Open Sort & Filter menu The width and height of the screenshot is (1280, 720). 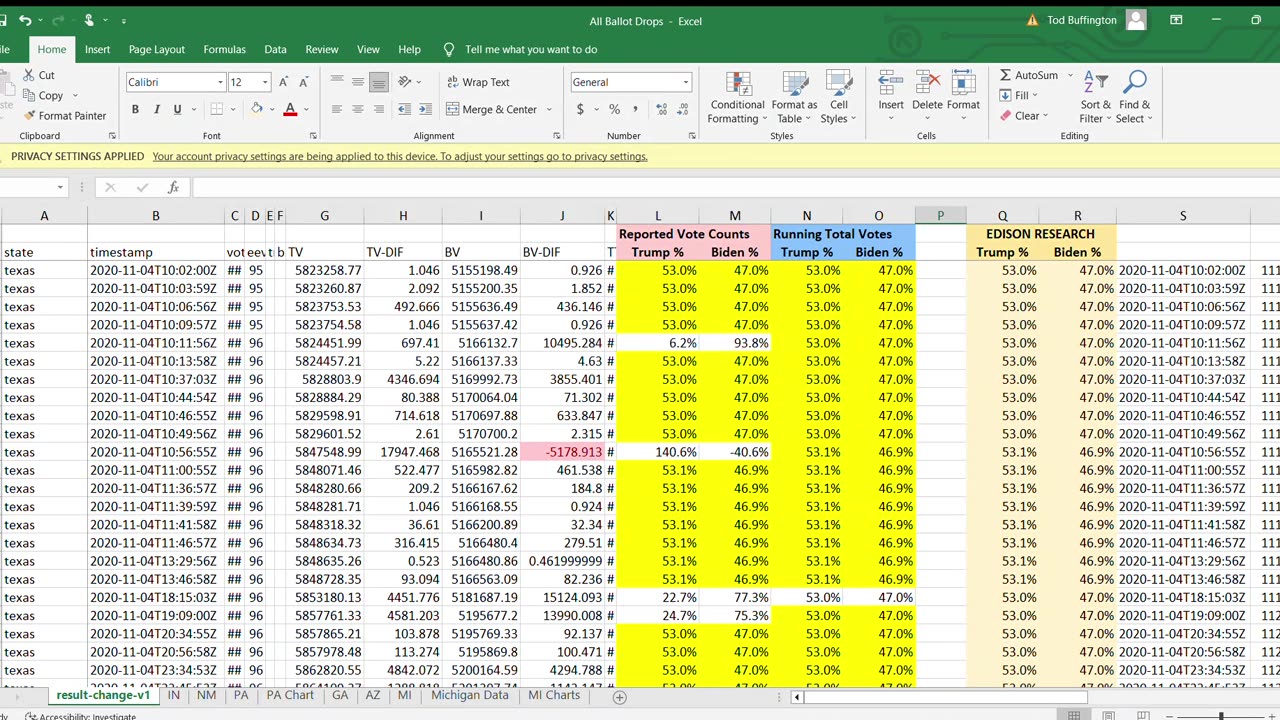point(1096,98)
